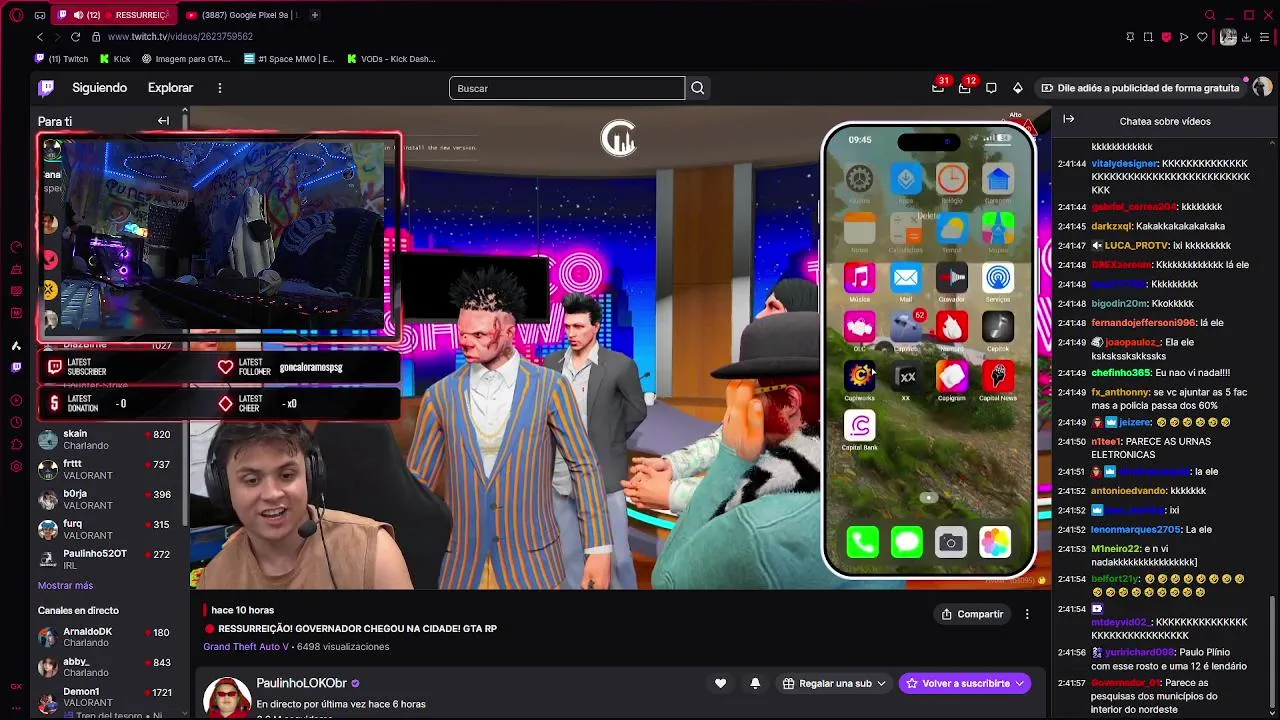
Task: Click the address bar URL
Action: point(180,37)
